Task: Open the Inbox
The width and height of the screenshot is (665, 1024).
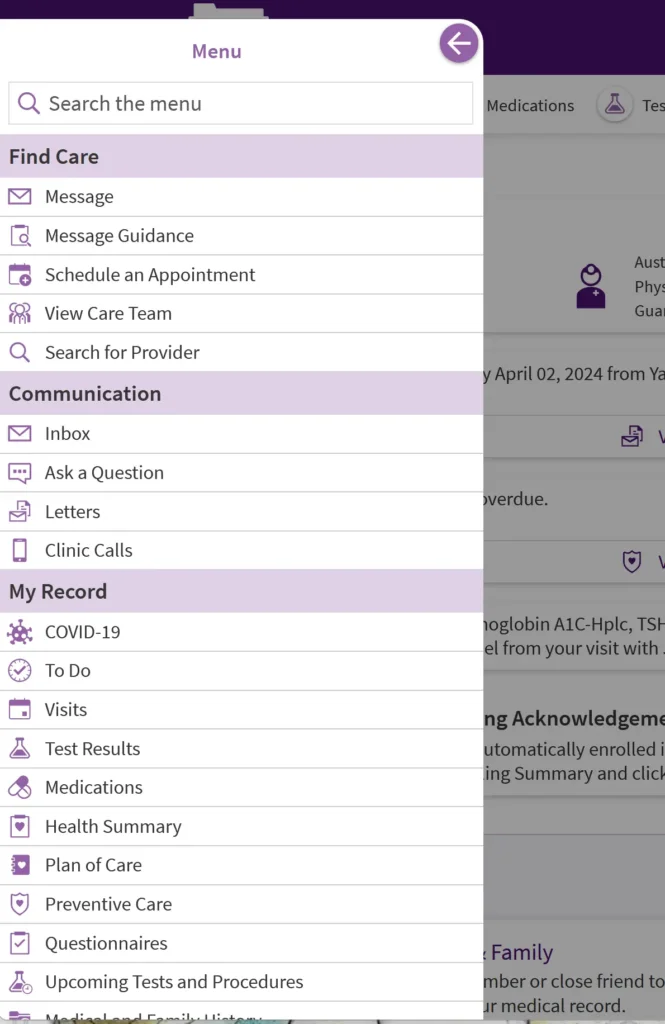Action: [242, 434]
